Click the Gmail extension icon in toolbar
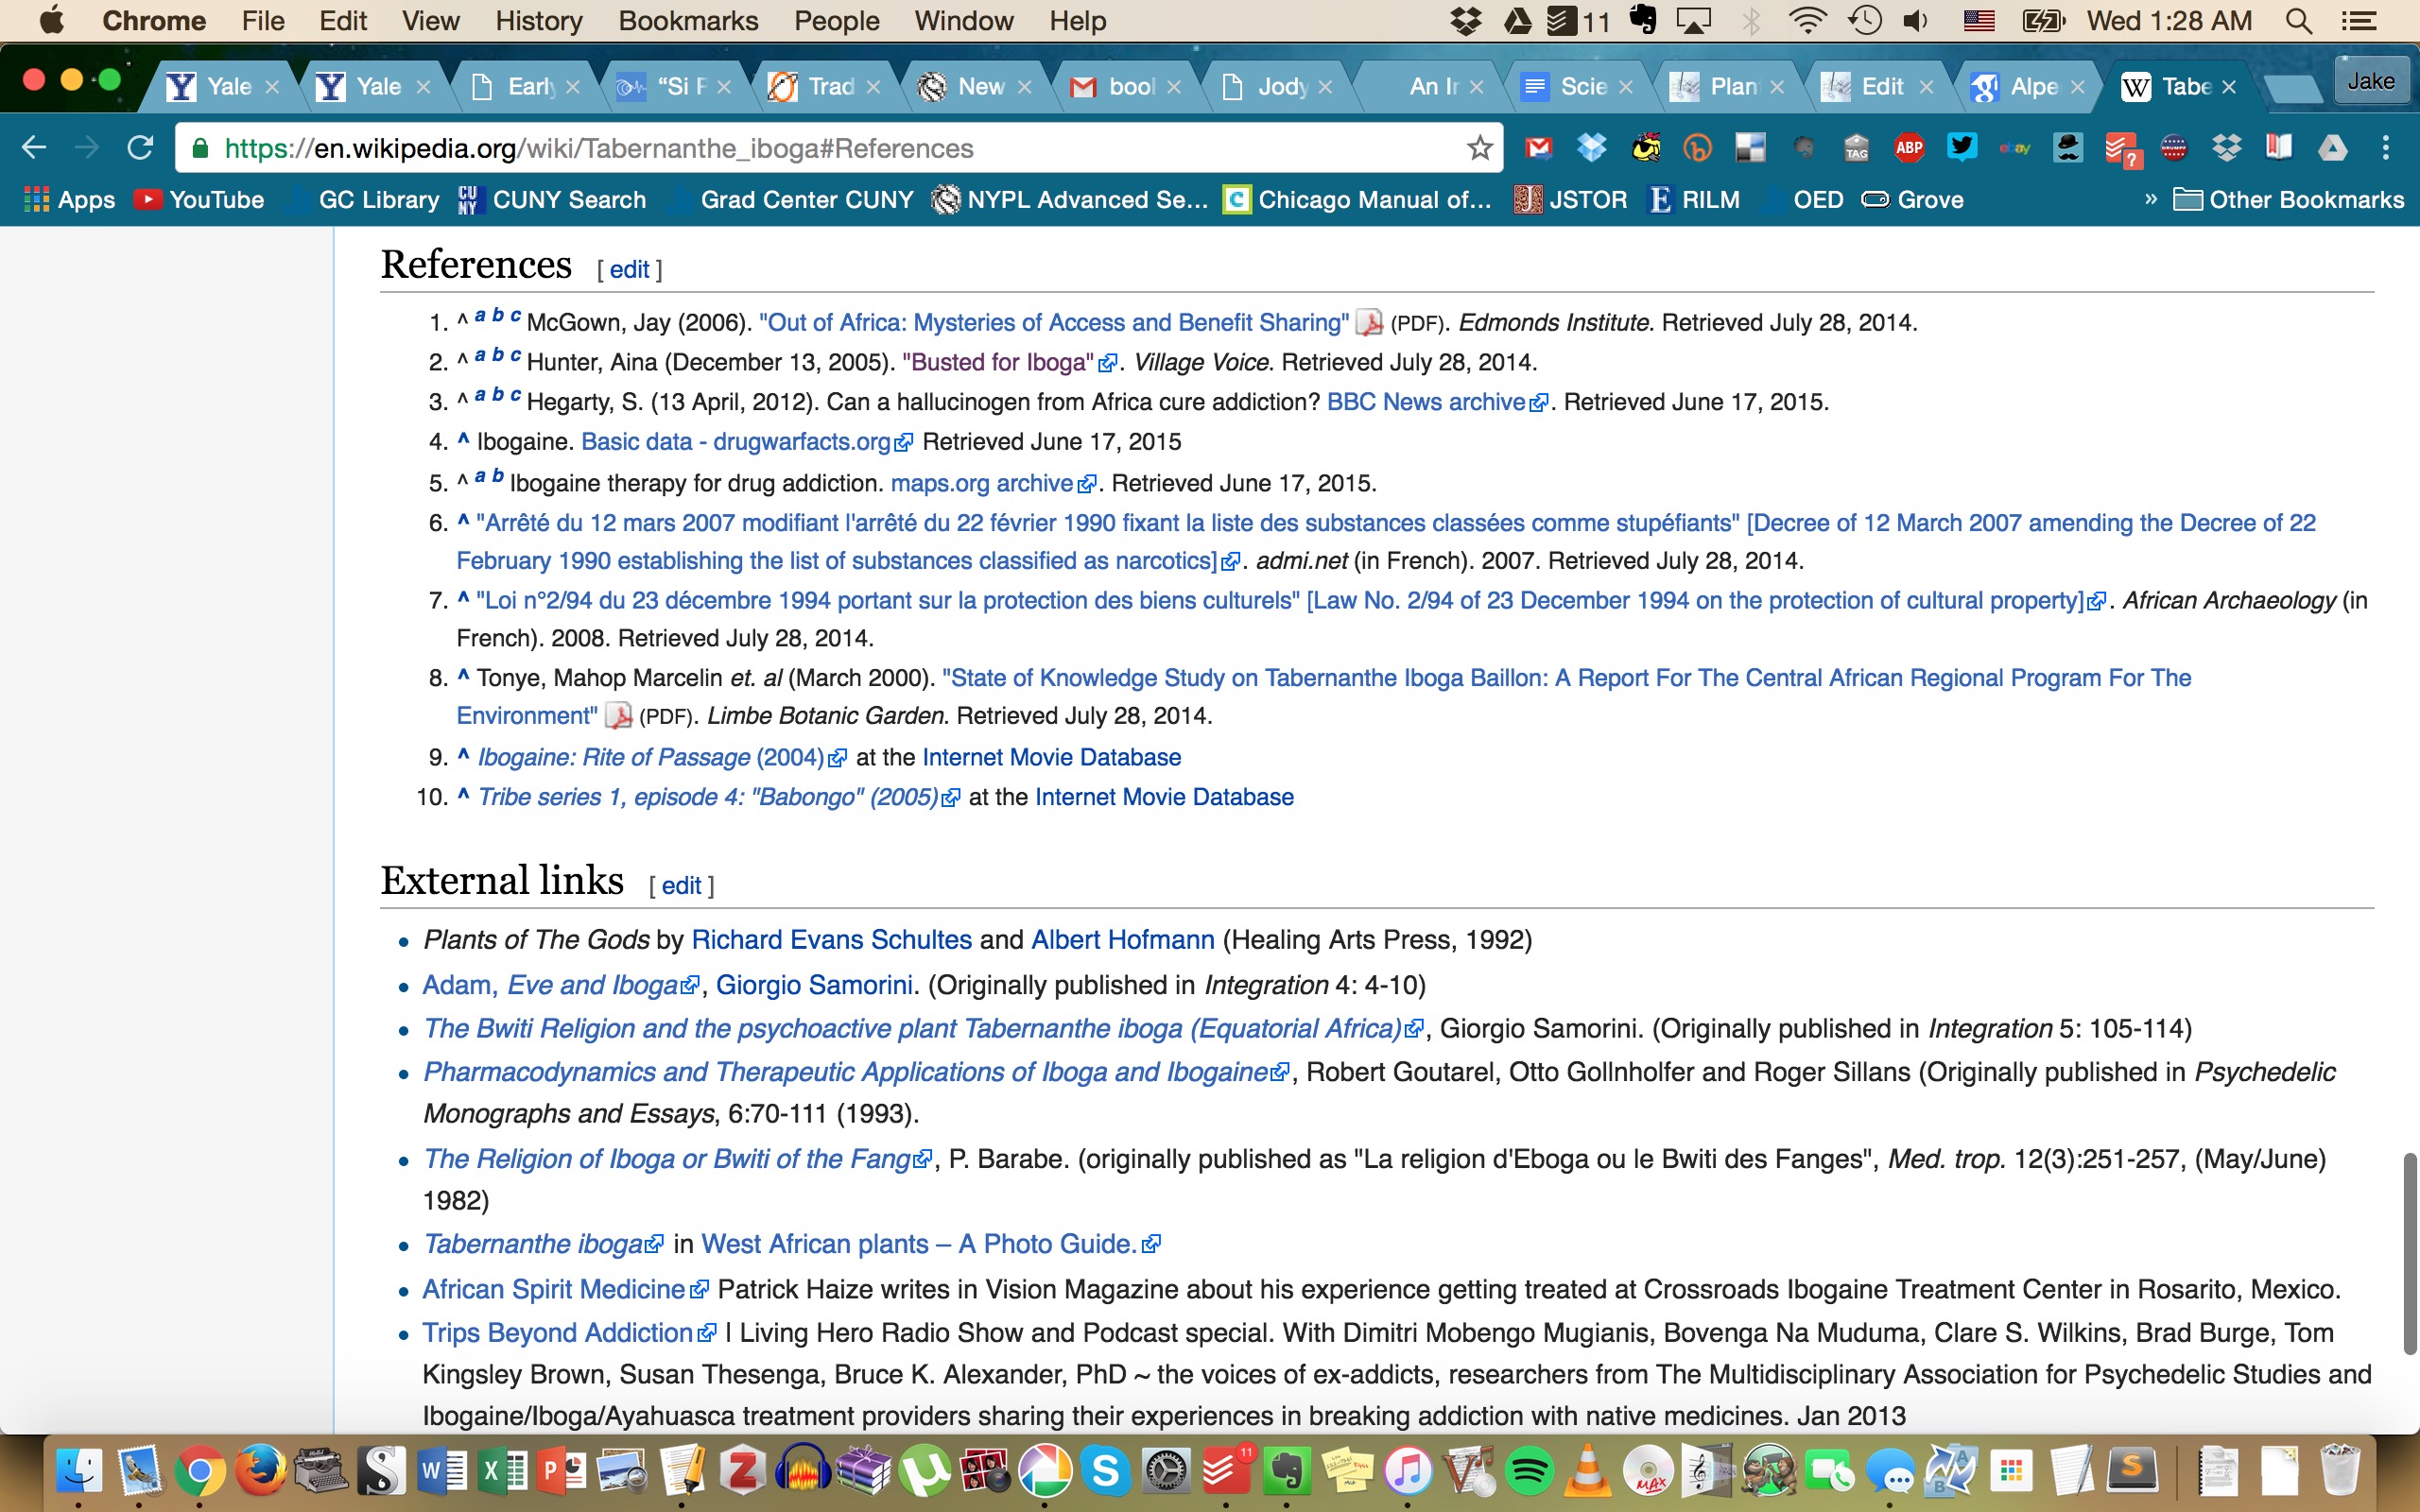Screen dimensions: 2420x1512 pyautogui.click(x=1538, y=148)
